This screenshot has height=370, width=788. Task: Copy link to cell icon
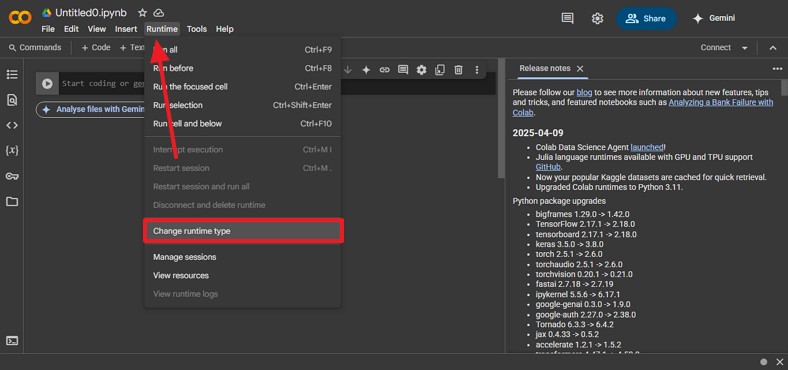click(x=384, y=70)
